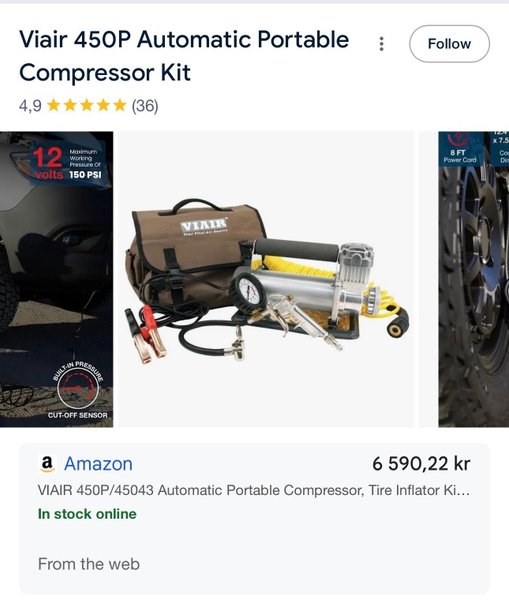This screenshot has width=509, height=600.
Task: Tap the 4,9 rating number
Action: (x=30, y=106)
